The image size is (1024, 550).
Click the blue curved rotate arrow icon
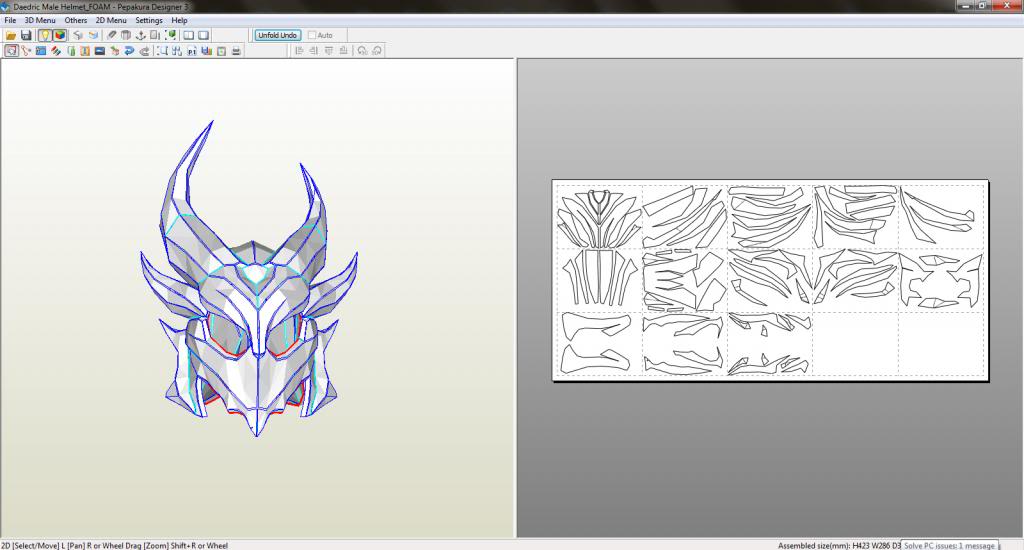(x=129, y=51)
